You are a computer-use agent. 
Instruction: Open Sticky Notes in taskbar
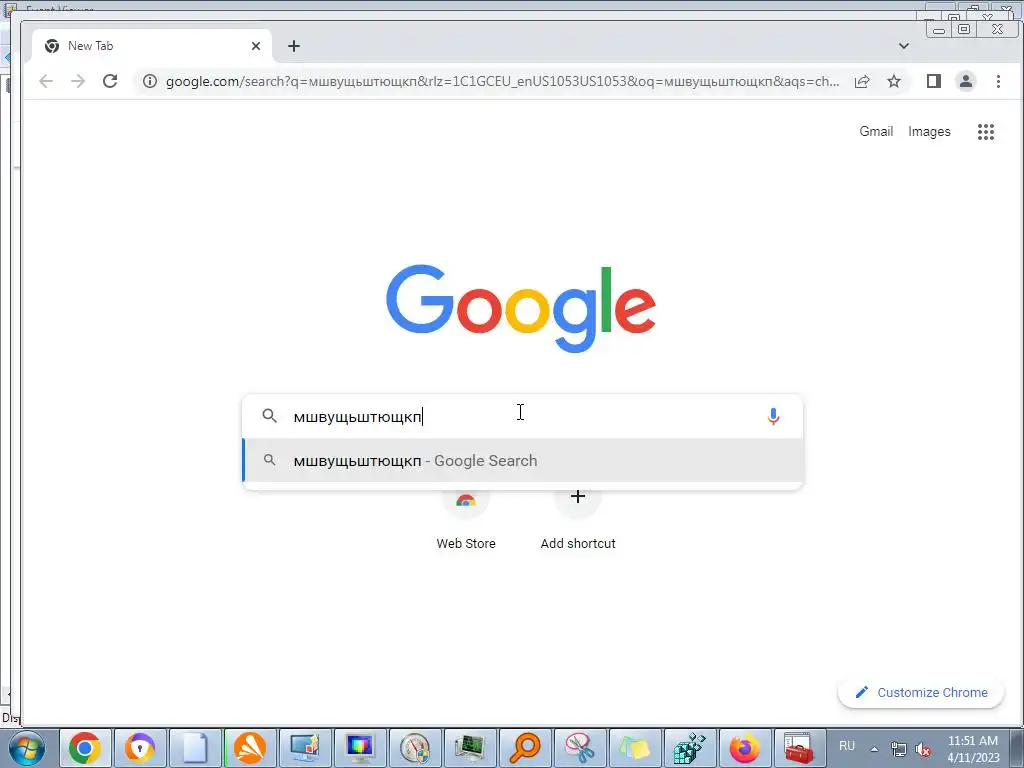pyautogui.click(x=634, y=748)
